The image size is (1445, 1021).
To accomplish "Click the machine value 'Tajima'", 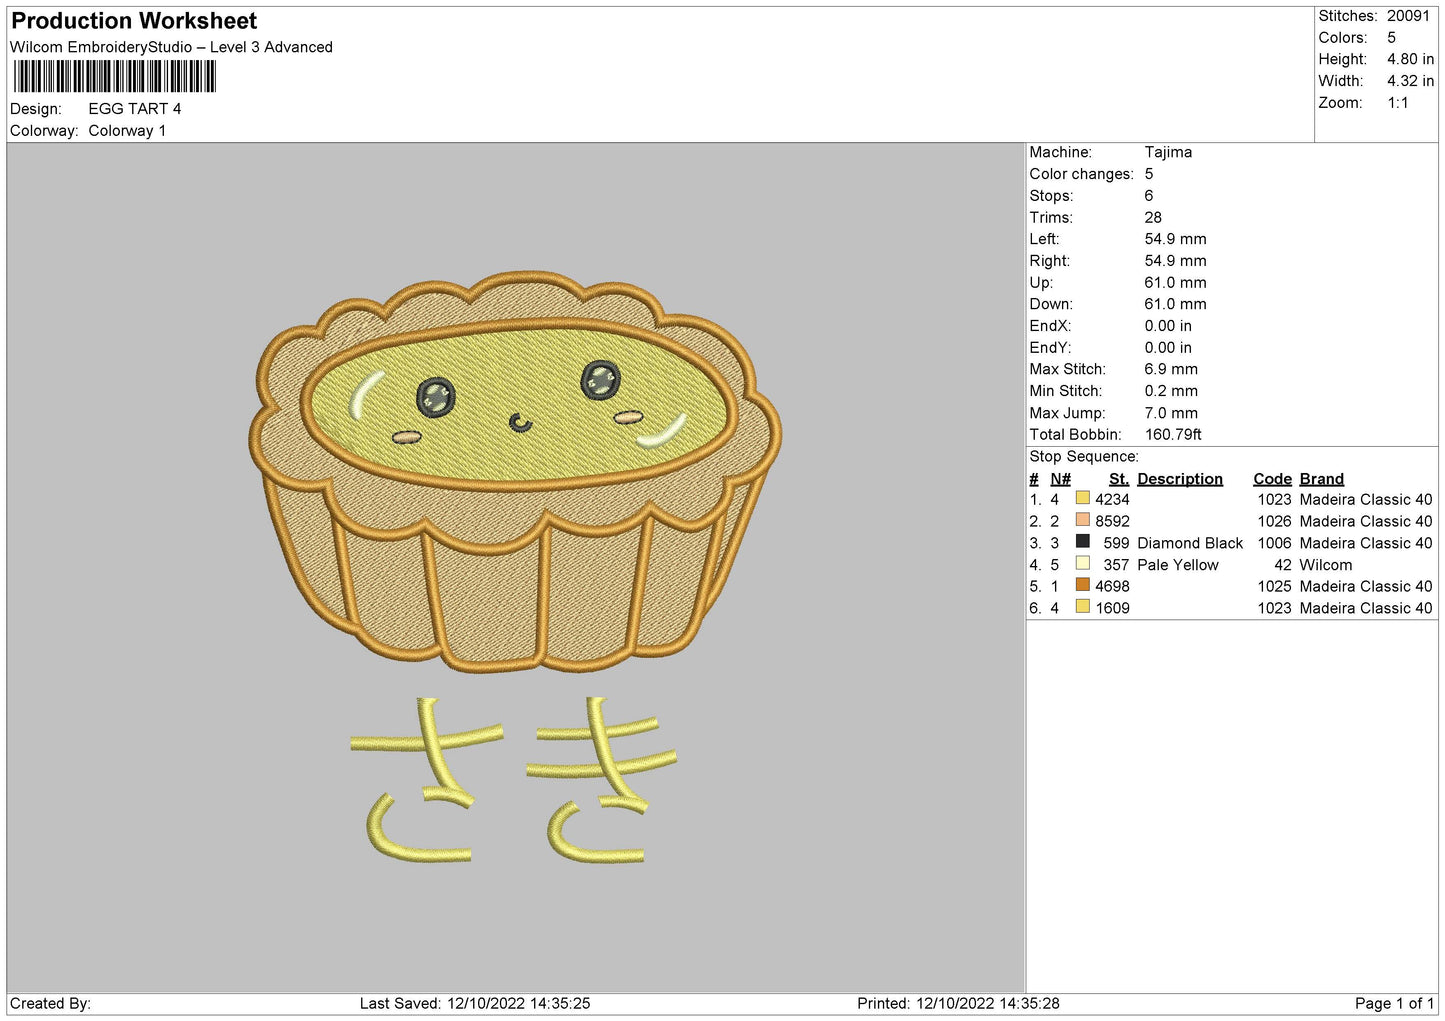I will point(1168,152).
